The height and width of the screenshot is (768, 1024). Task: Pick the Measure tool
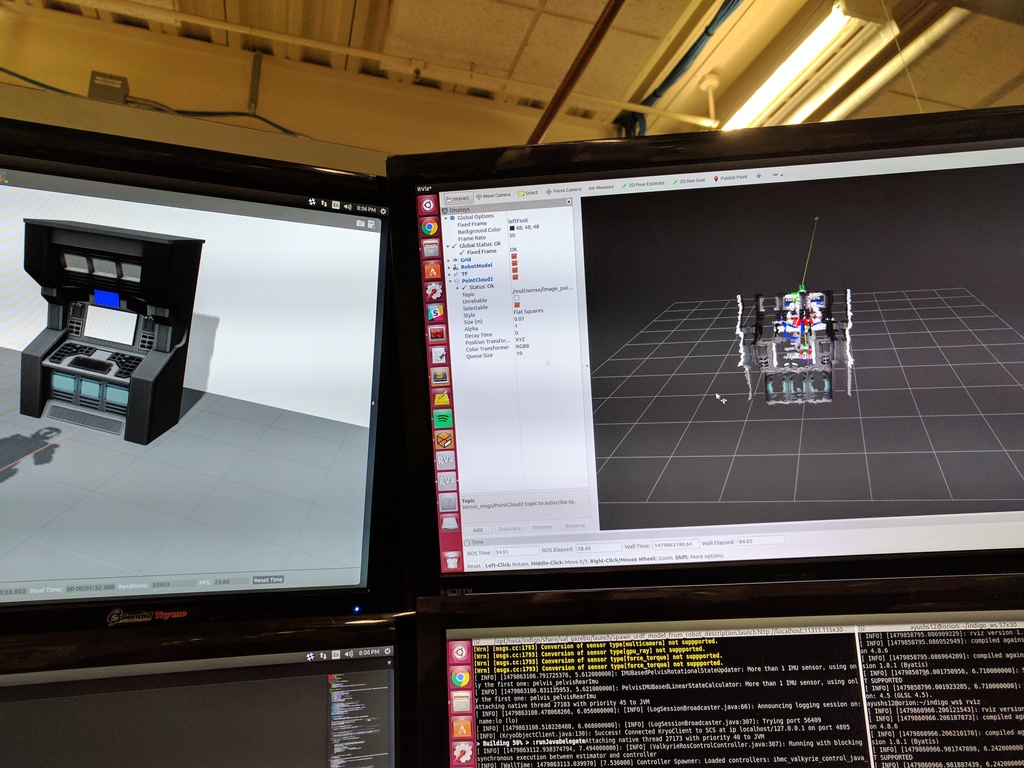(x=601, y=187)
